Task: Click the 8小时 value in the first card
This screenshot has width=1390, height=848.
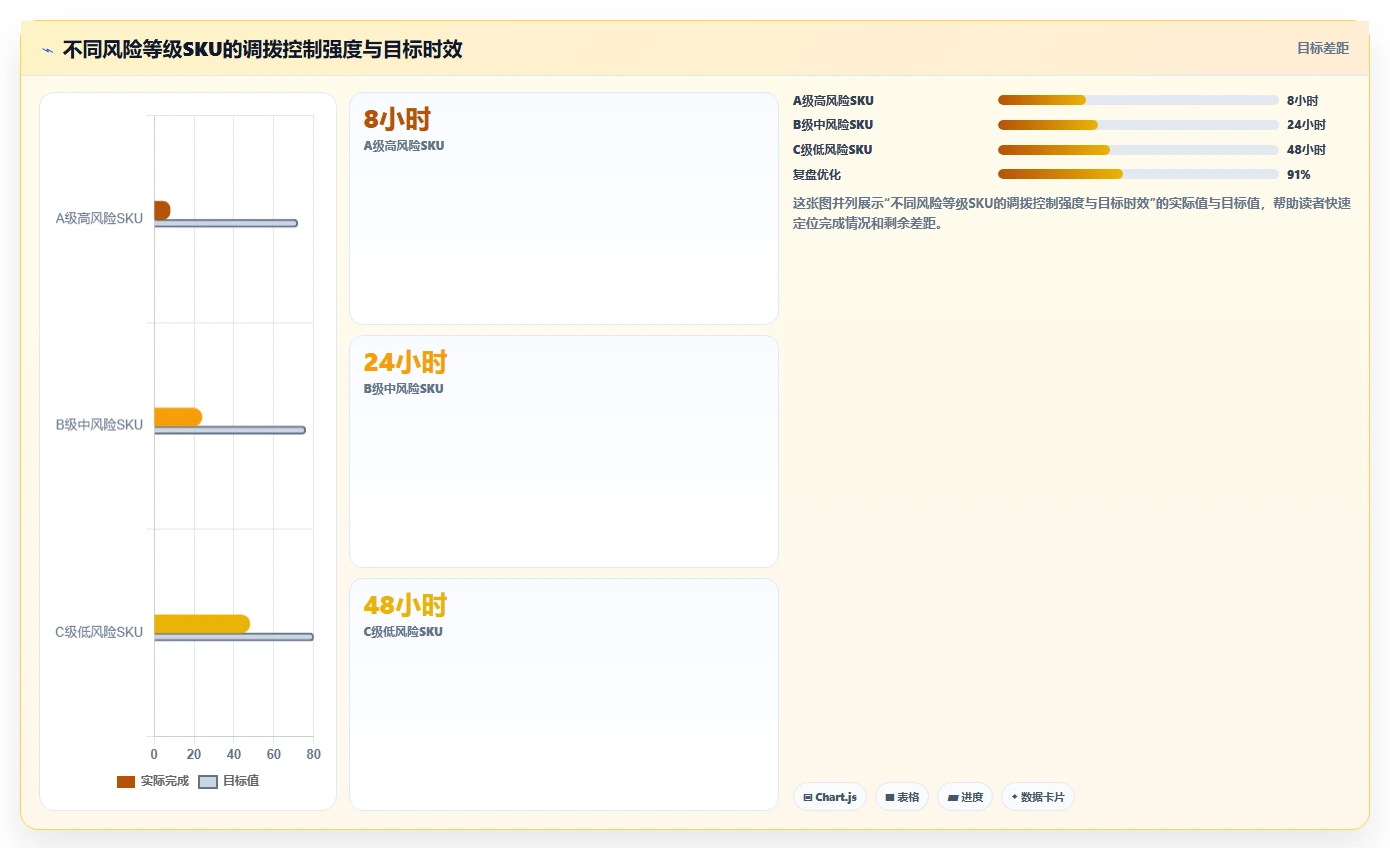Action: pyautogui.click(x=397, y=120)
